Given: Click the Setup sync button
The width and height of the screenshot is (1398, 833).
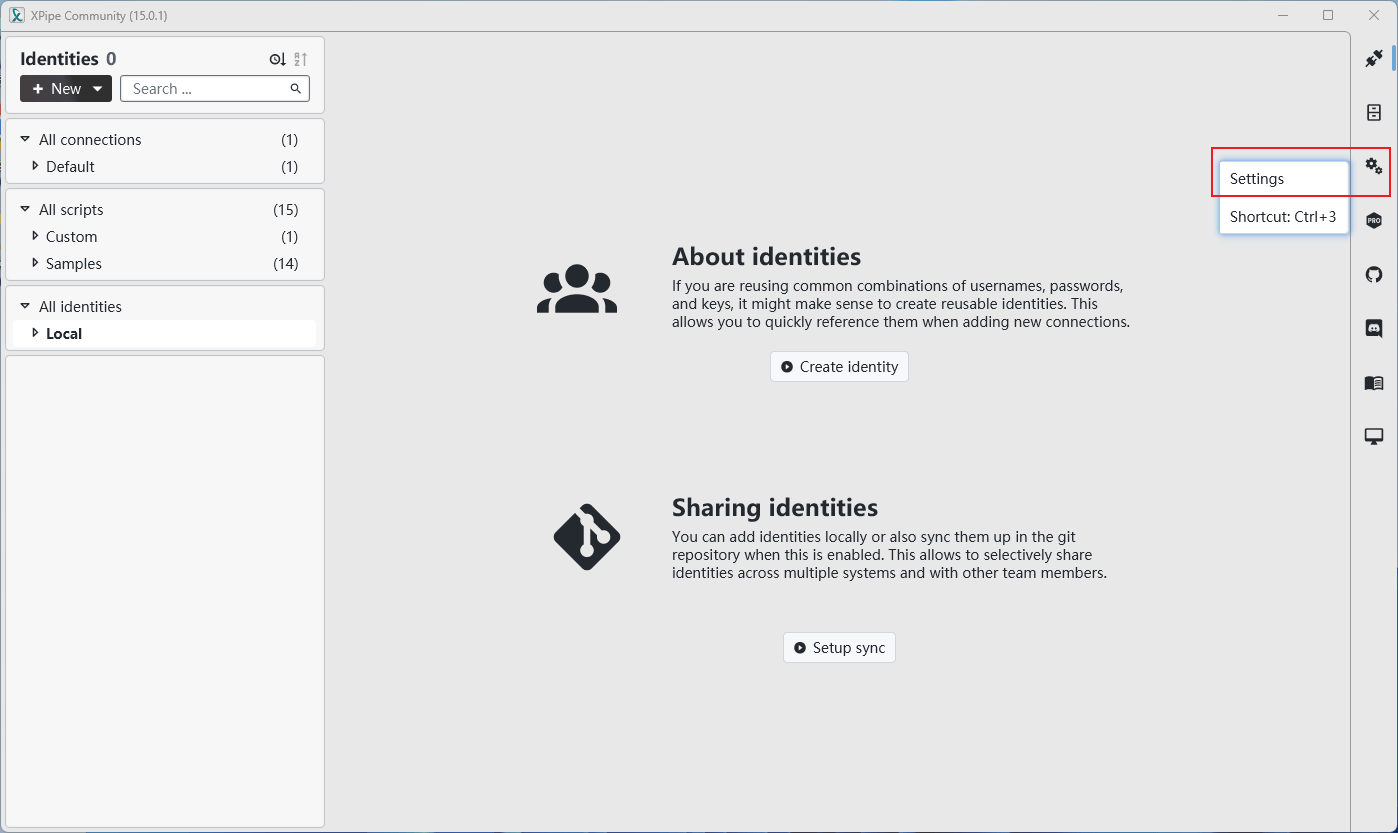Looking at the screenshot, I should click(x=839, y=648).
